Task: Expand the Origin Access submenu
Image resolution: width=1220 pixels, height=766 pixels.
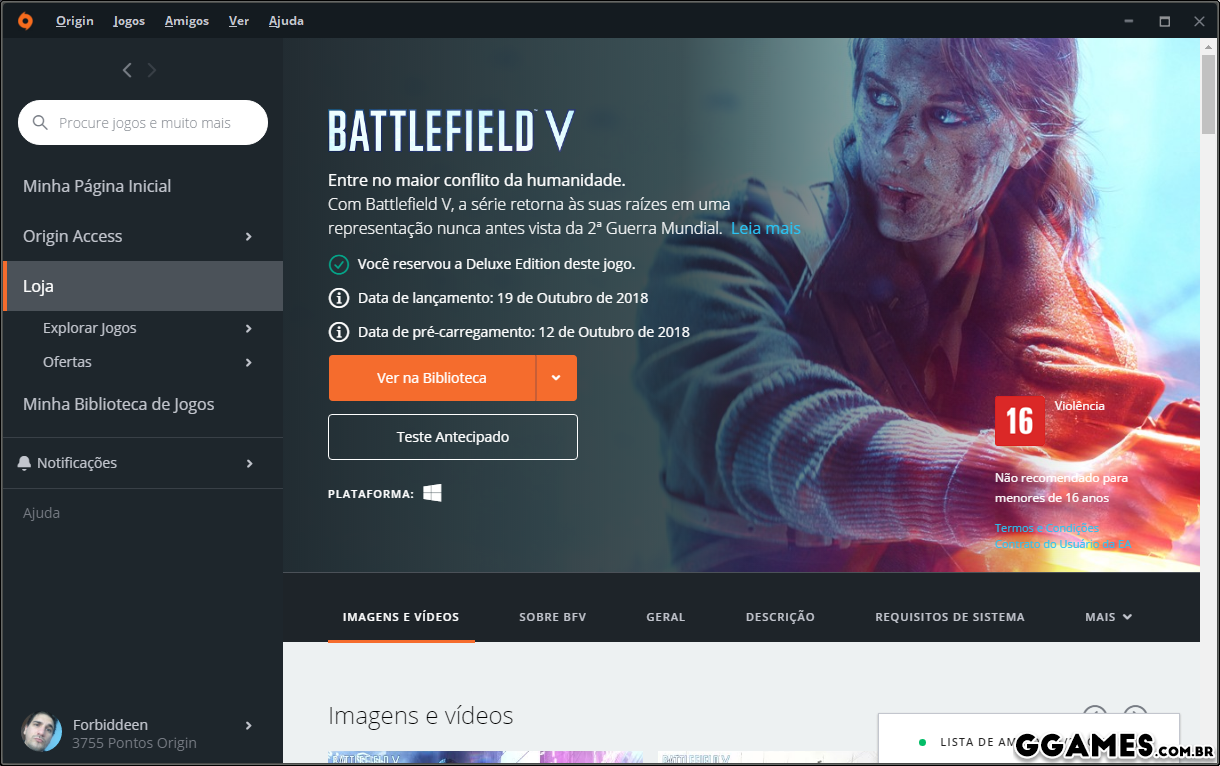Action: point(249,237)
